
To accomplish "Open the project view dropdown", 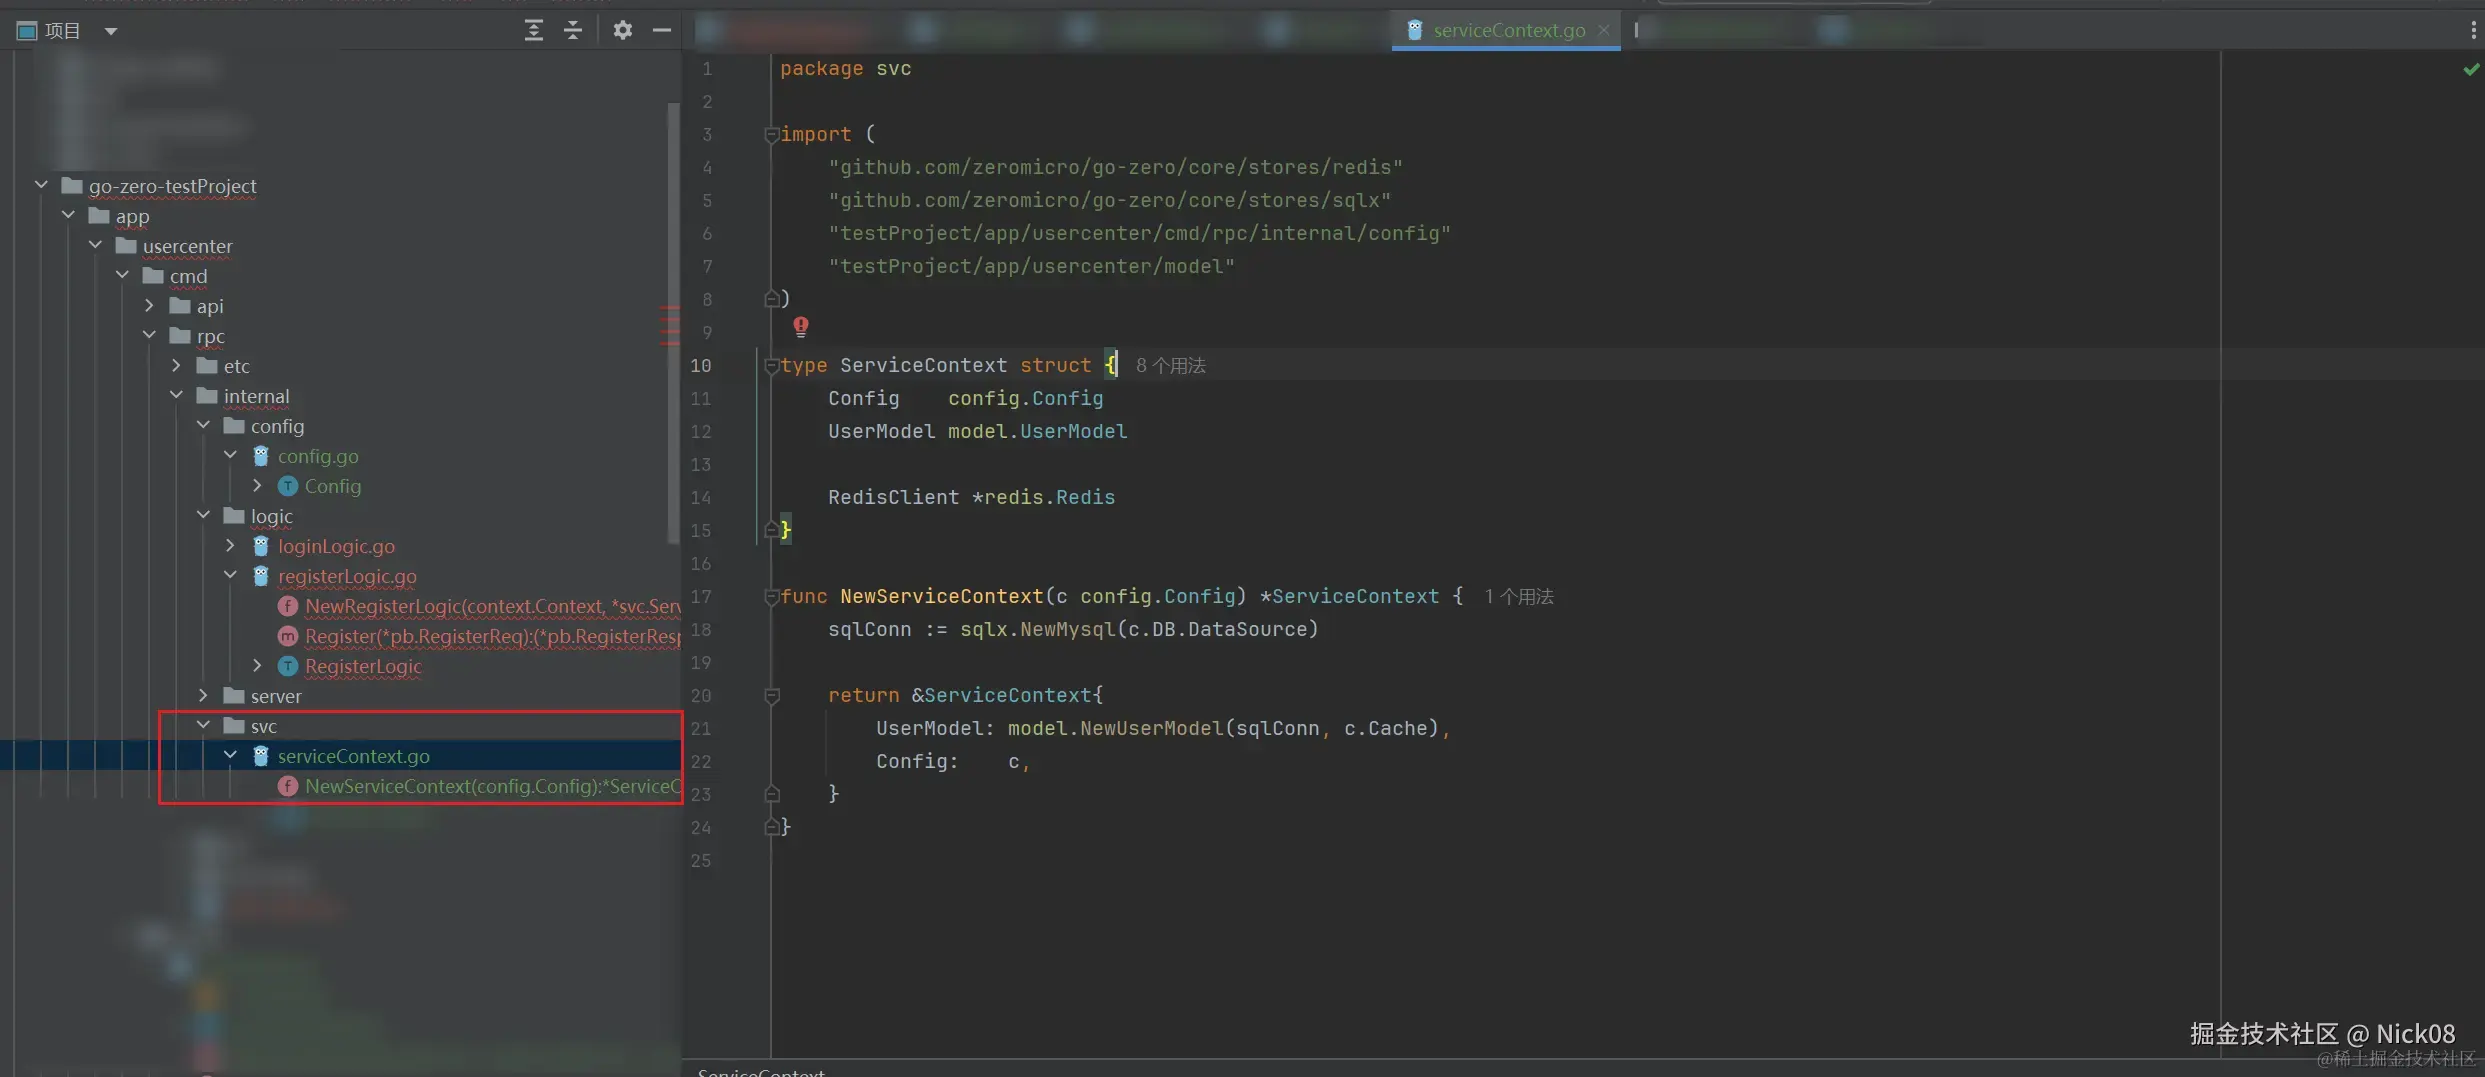I will pos(111,31).
